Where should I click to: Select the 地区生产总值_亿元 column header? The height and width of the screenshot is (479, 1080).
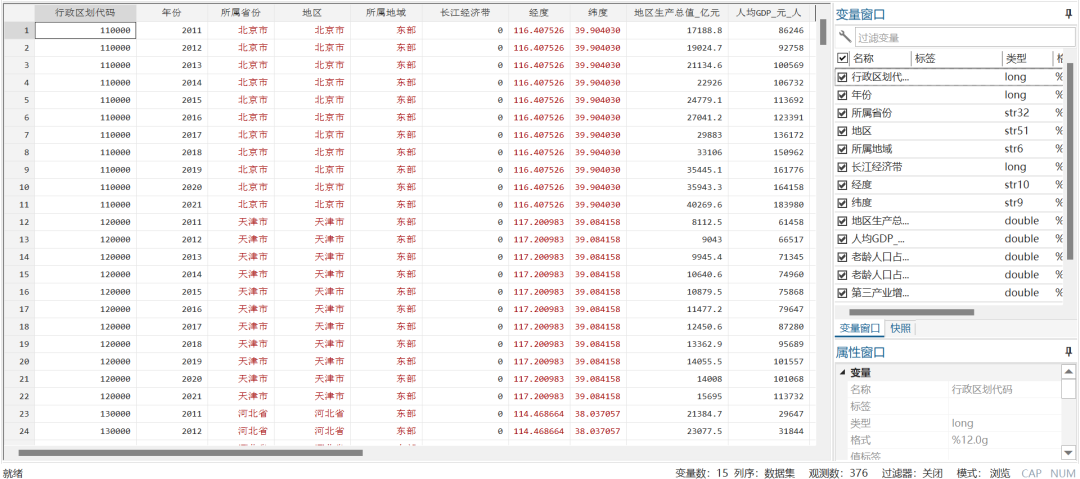[x=677, y=12]
